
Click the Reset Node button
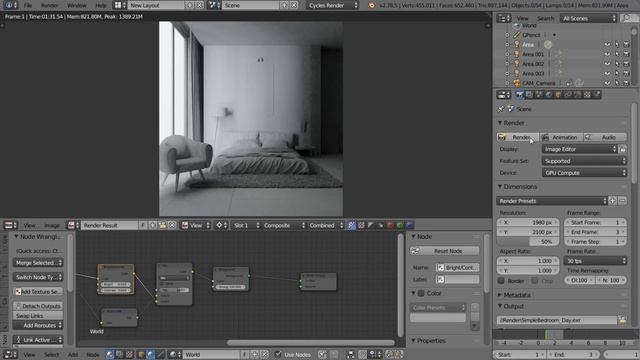444,251
